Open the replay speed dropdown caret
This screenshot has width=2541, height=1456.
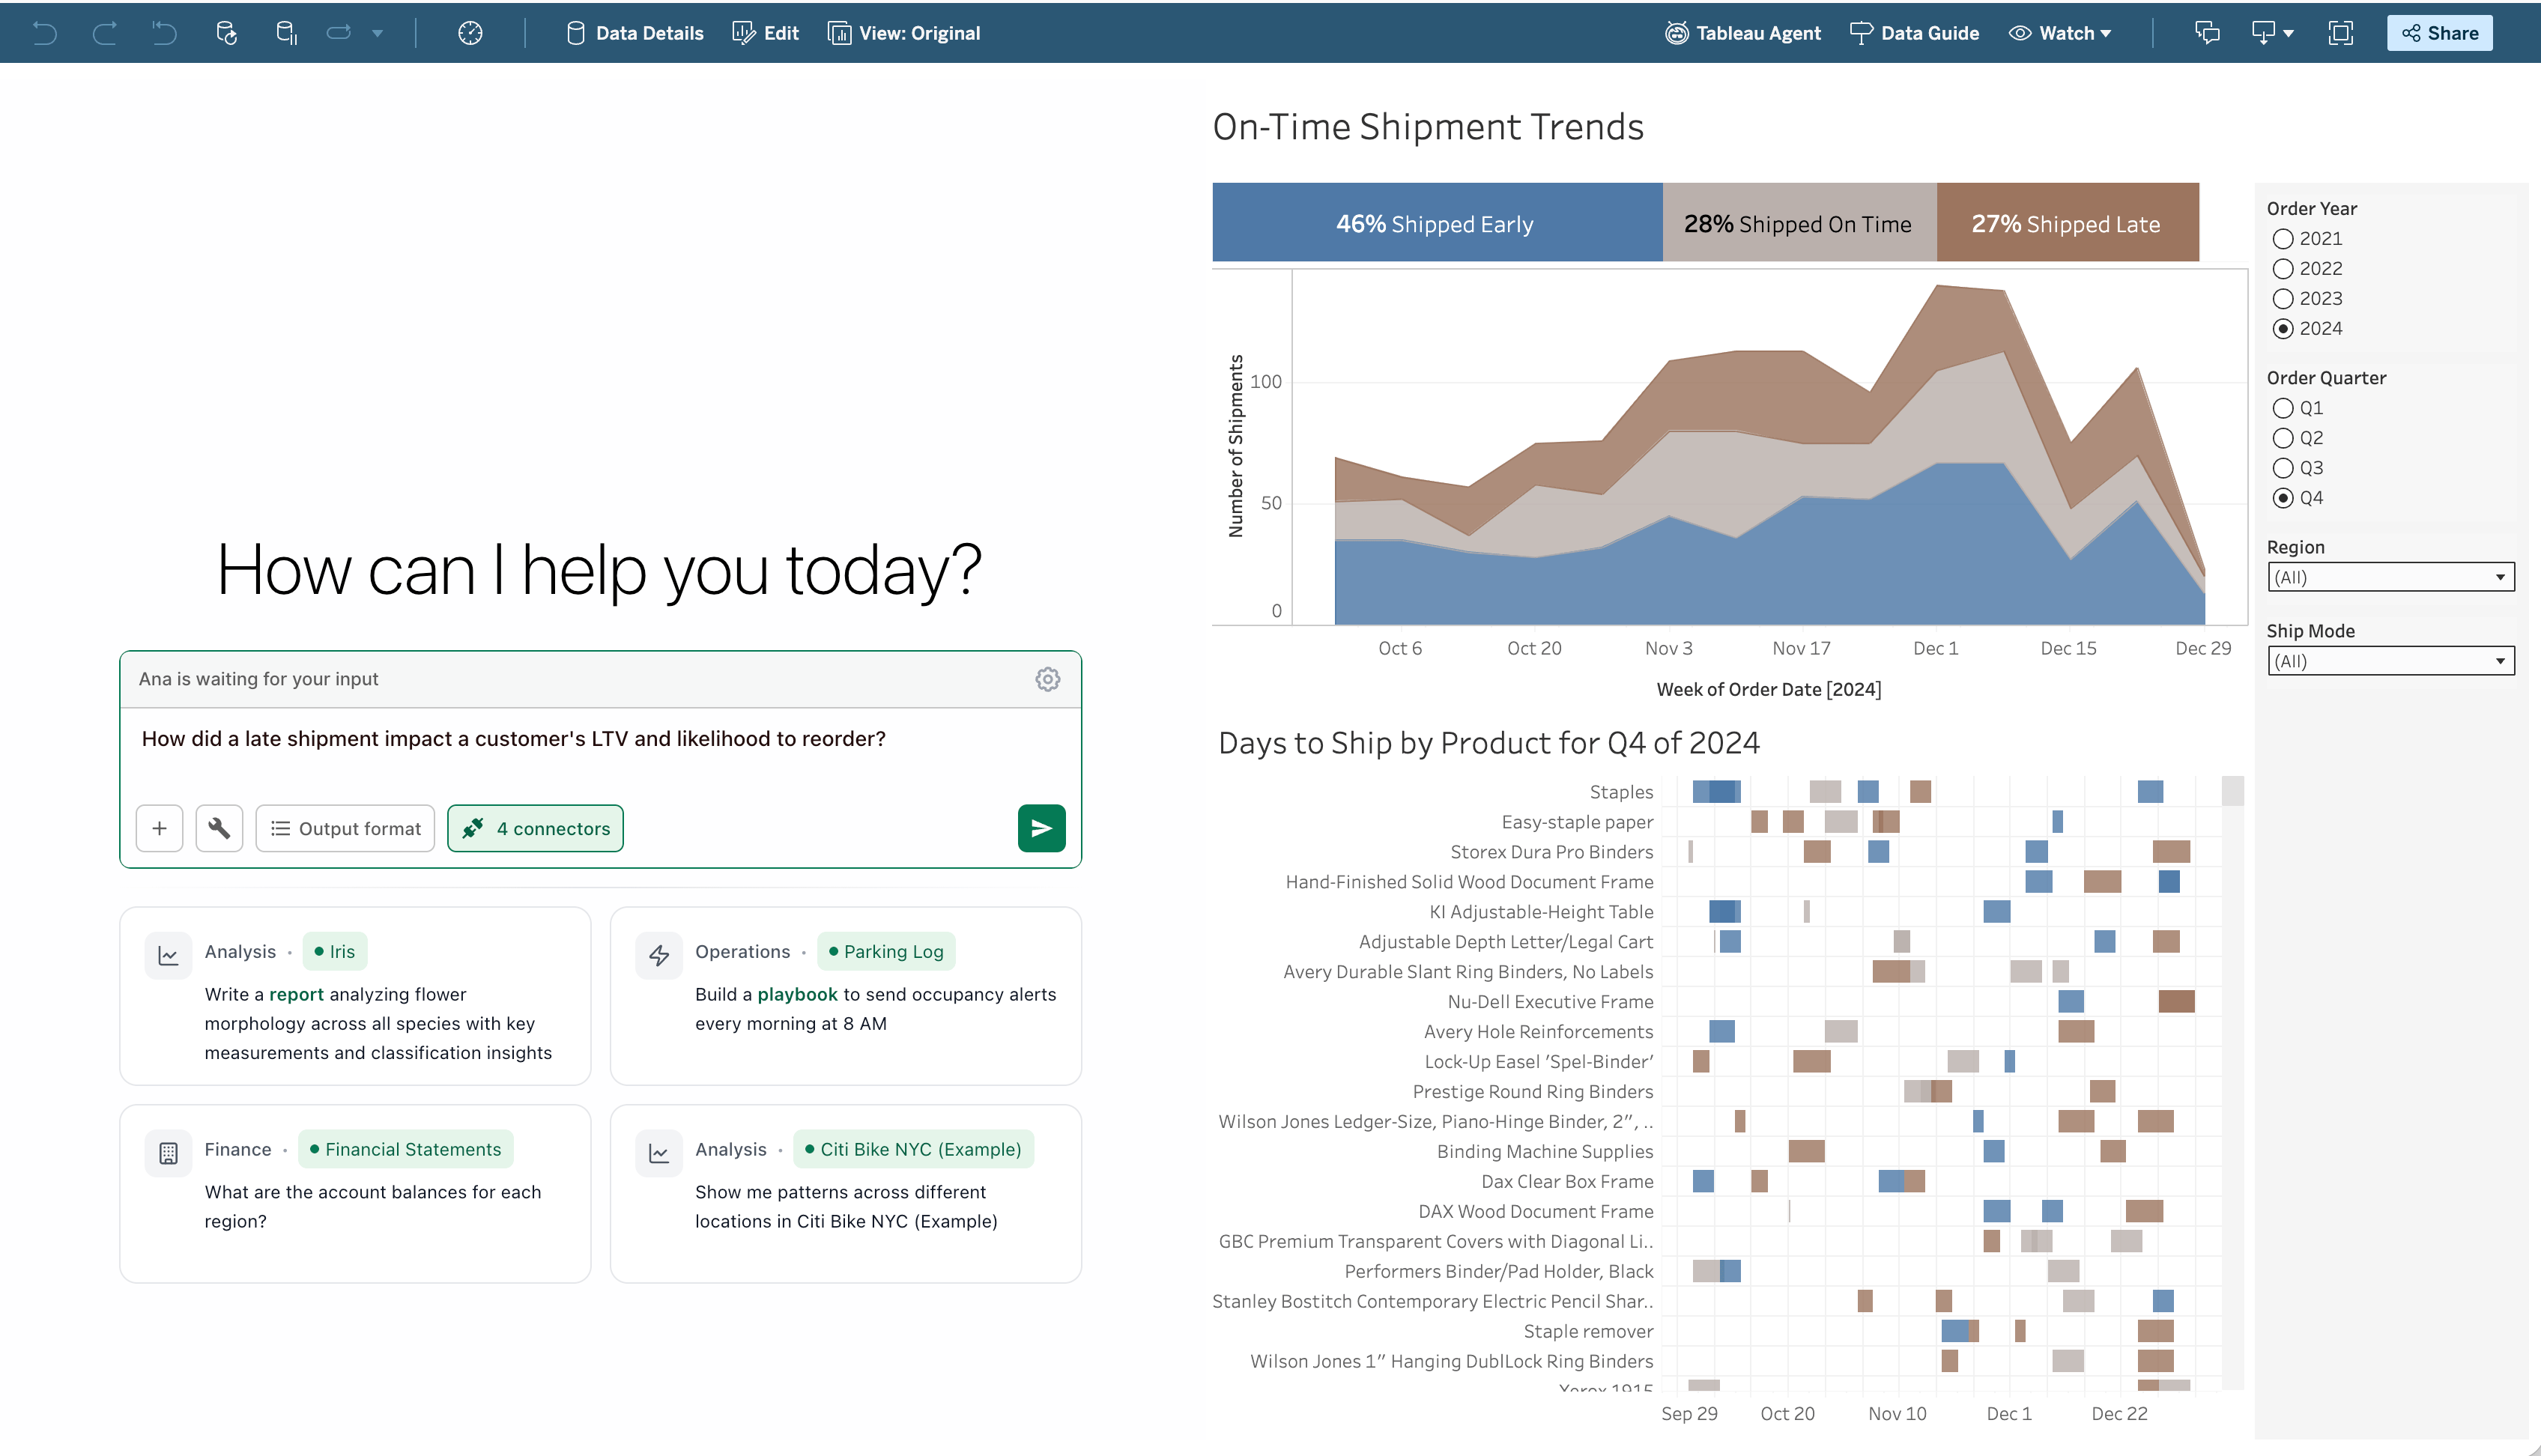pos(377,34)
